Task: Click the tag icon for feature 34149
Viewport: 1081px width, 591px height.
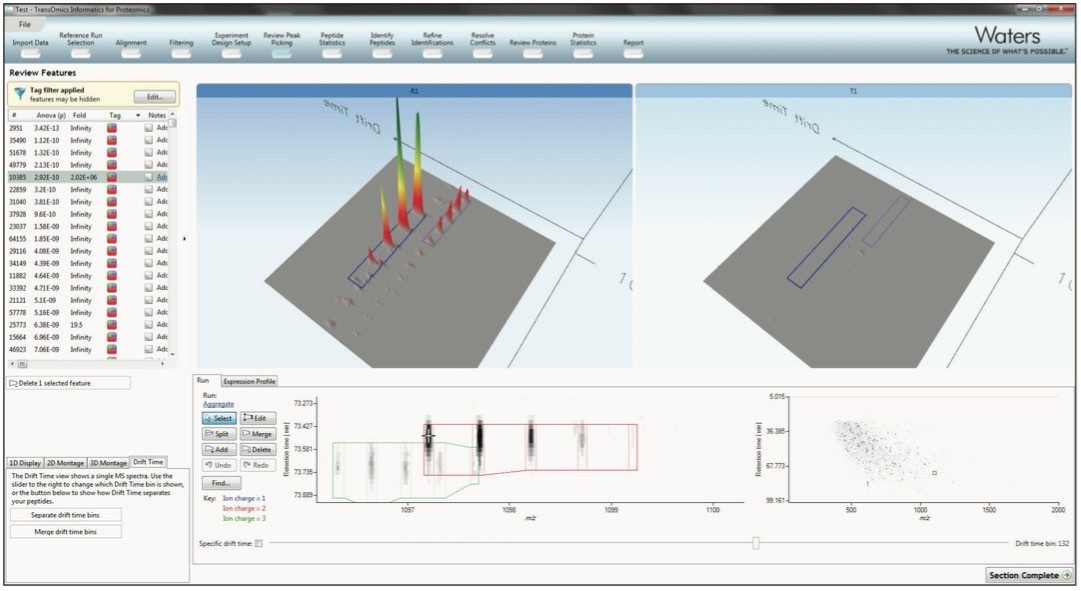Action: click(x=112, y=263)
